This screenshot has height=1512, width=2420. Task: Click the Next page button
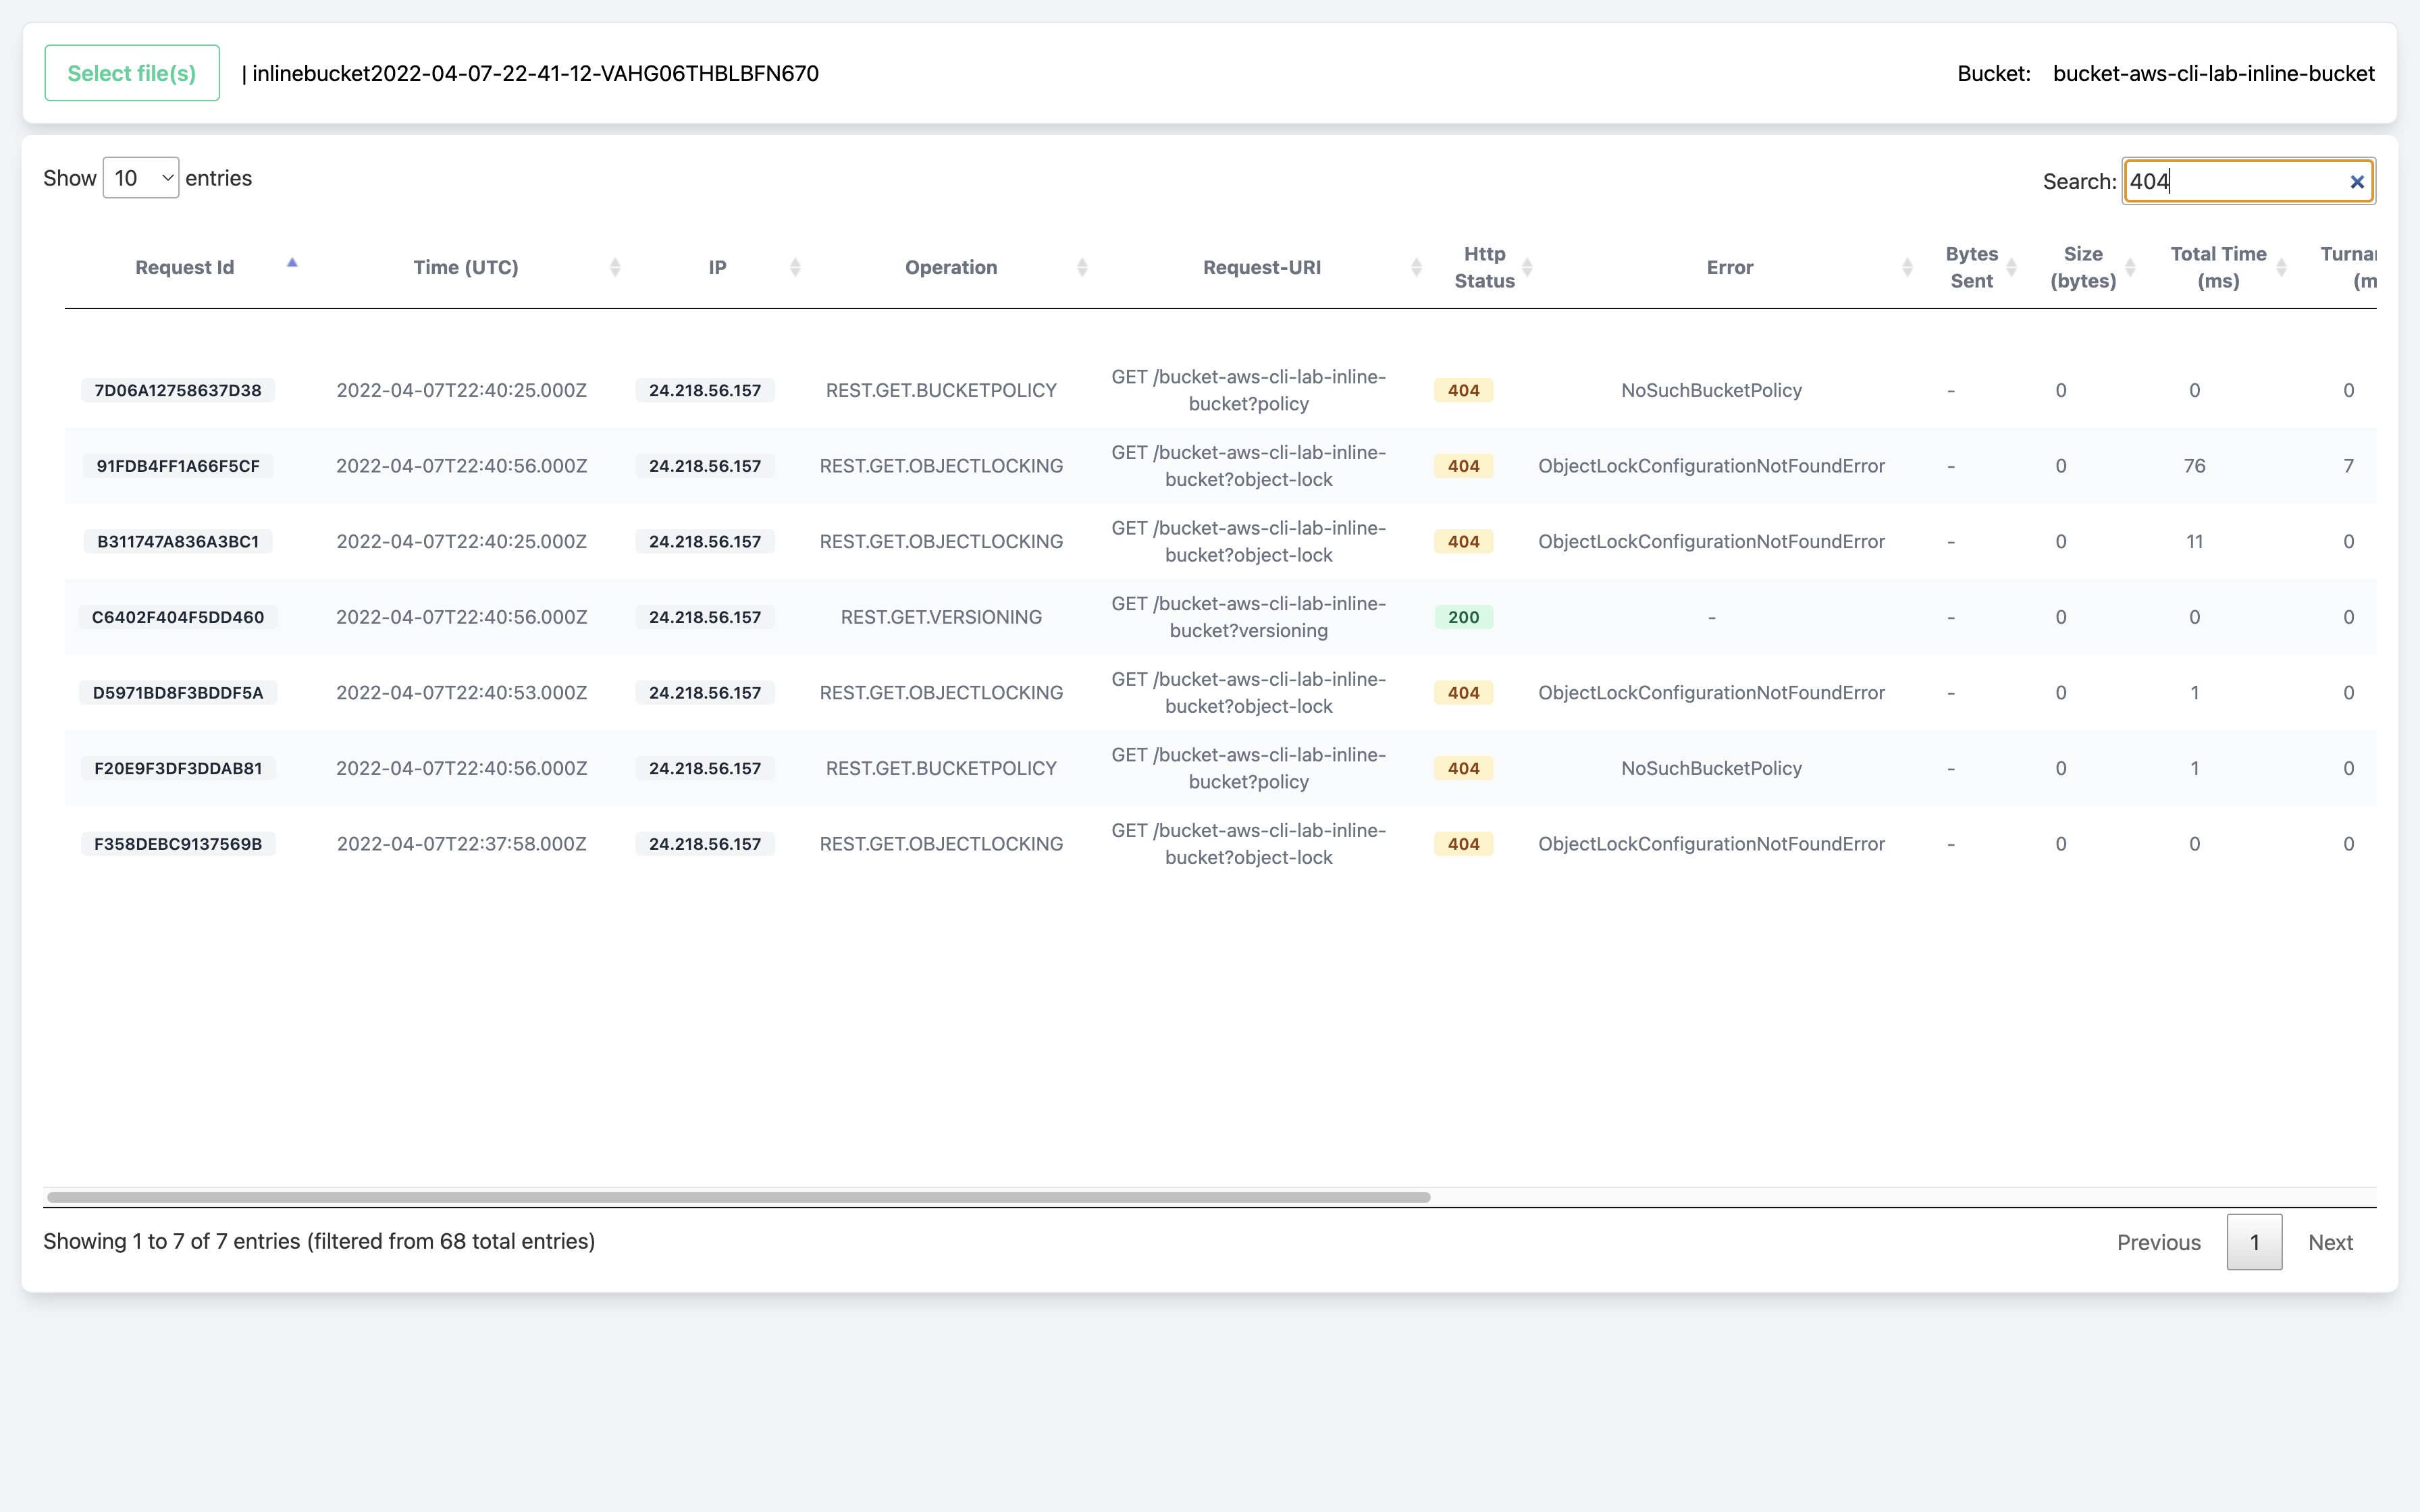[x=2331, y=1242]
